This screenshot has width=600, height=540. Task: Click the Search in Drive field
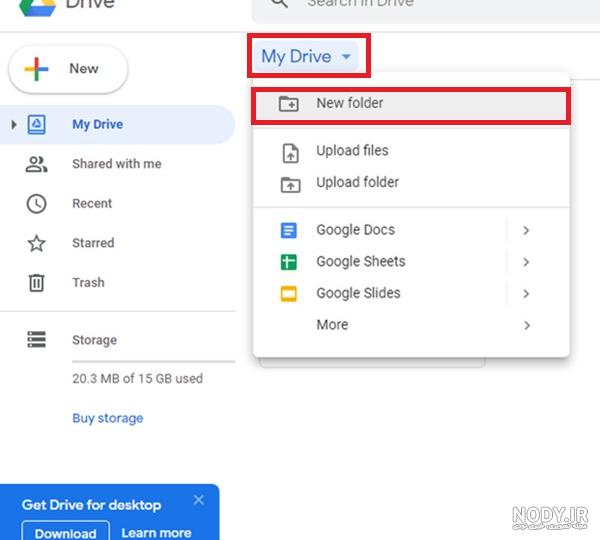coord(425,9)
